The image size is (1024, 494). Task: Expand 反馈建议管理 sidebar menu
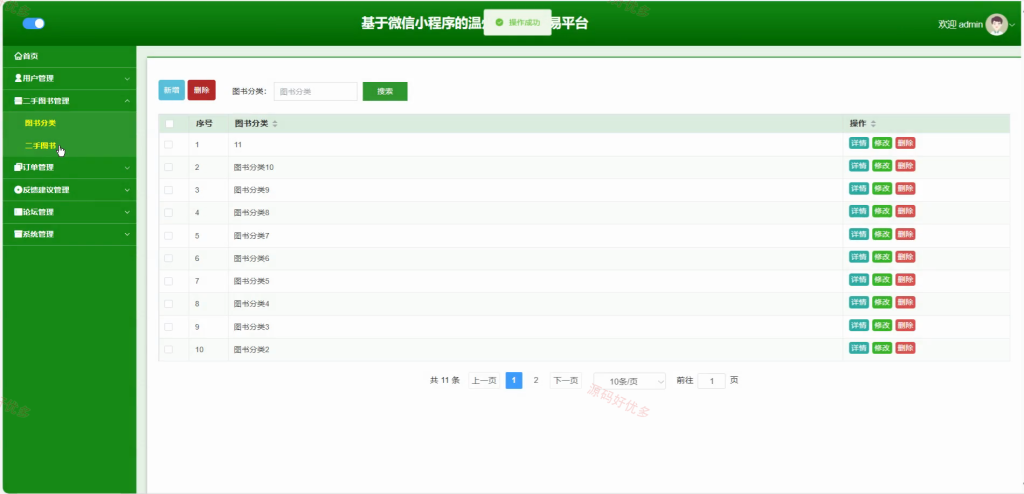click(69, 189)
